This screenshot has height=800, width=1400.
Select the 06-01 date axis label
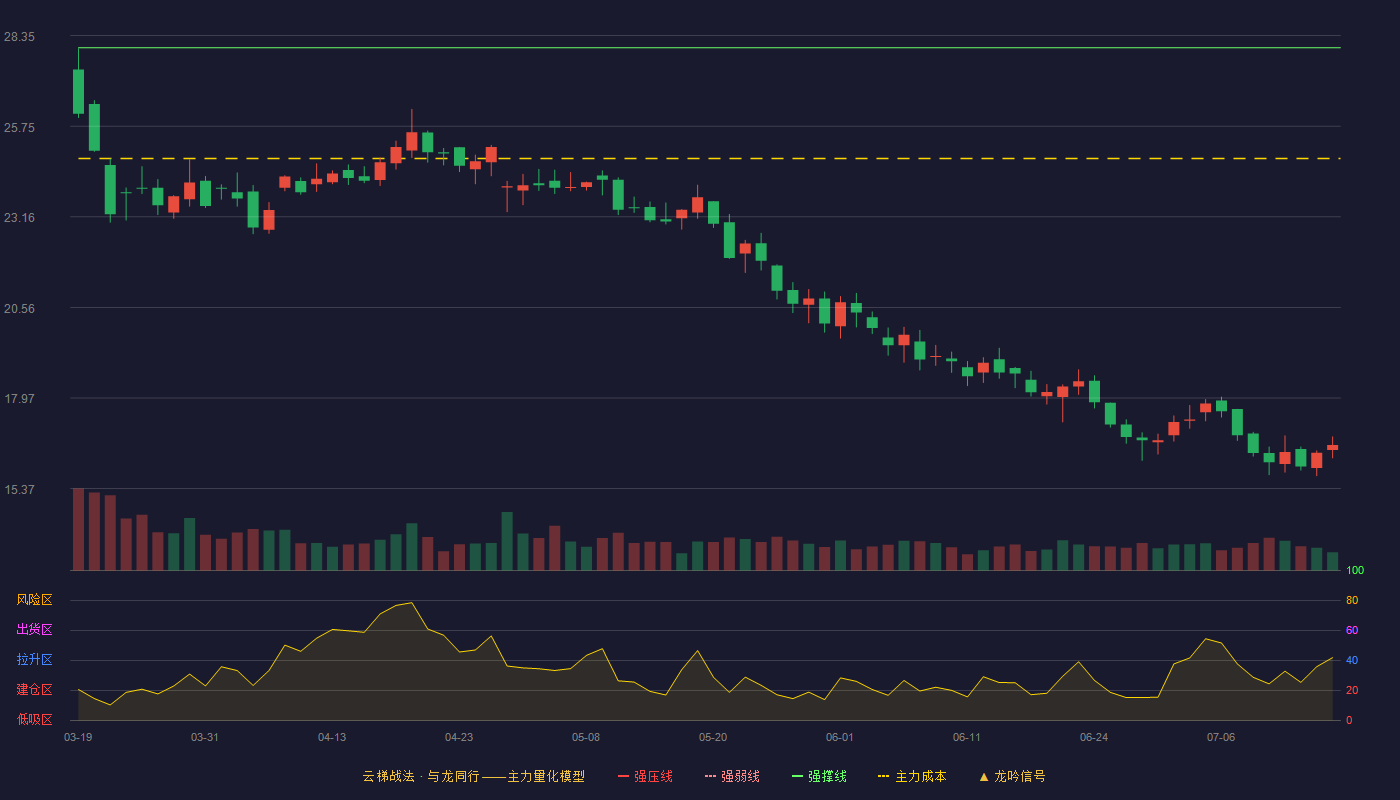click(840, 737)
